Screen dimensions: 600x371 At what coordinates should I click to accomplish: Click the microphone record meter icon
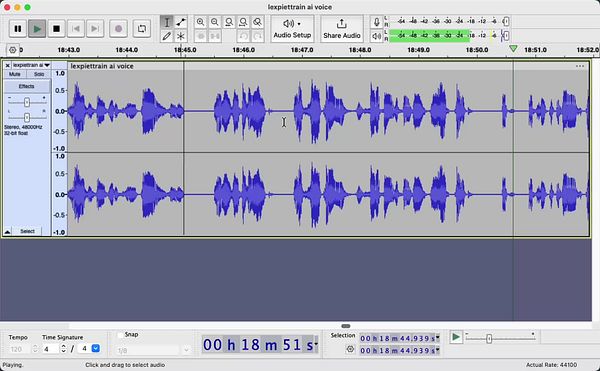(377, 22)
